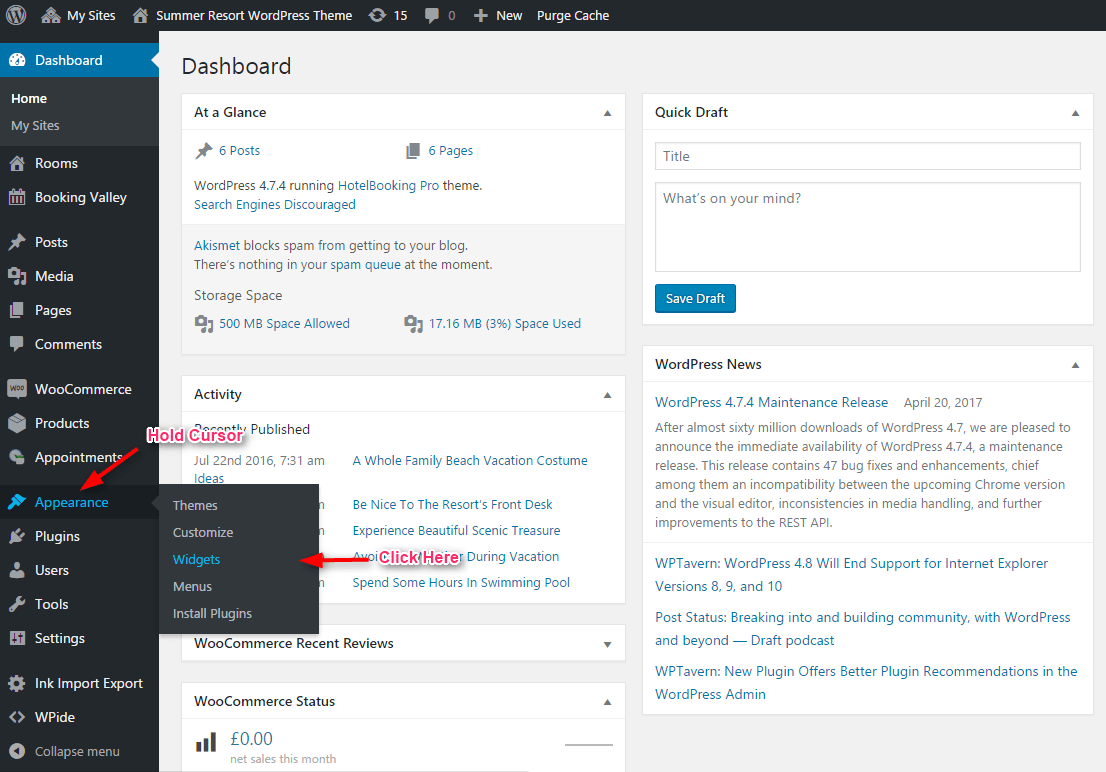Click Purge Cache in admin bar

pyautogui.click(x=573, y=16)
